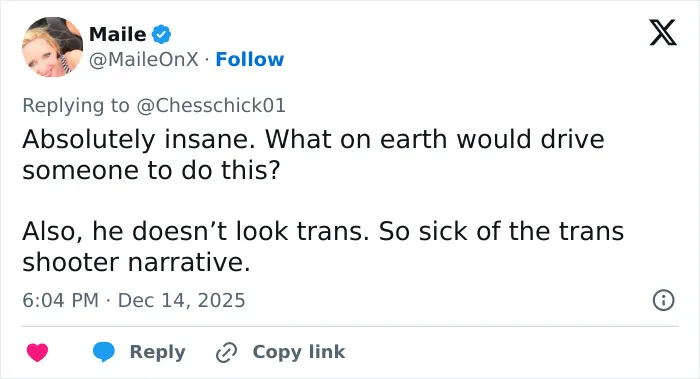The width and height of the screenshot is (700, 379).
Task: Click the Copy link text
Action: pyautogui.click(x=299, y=352)
